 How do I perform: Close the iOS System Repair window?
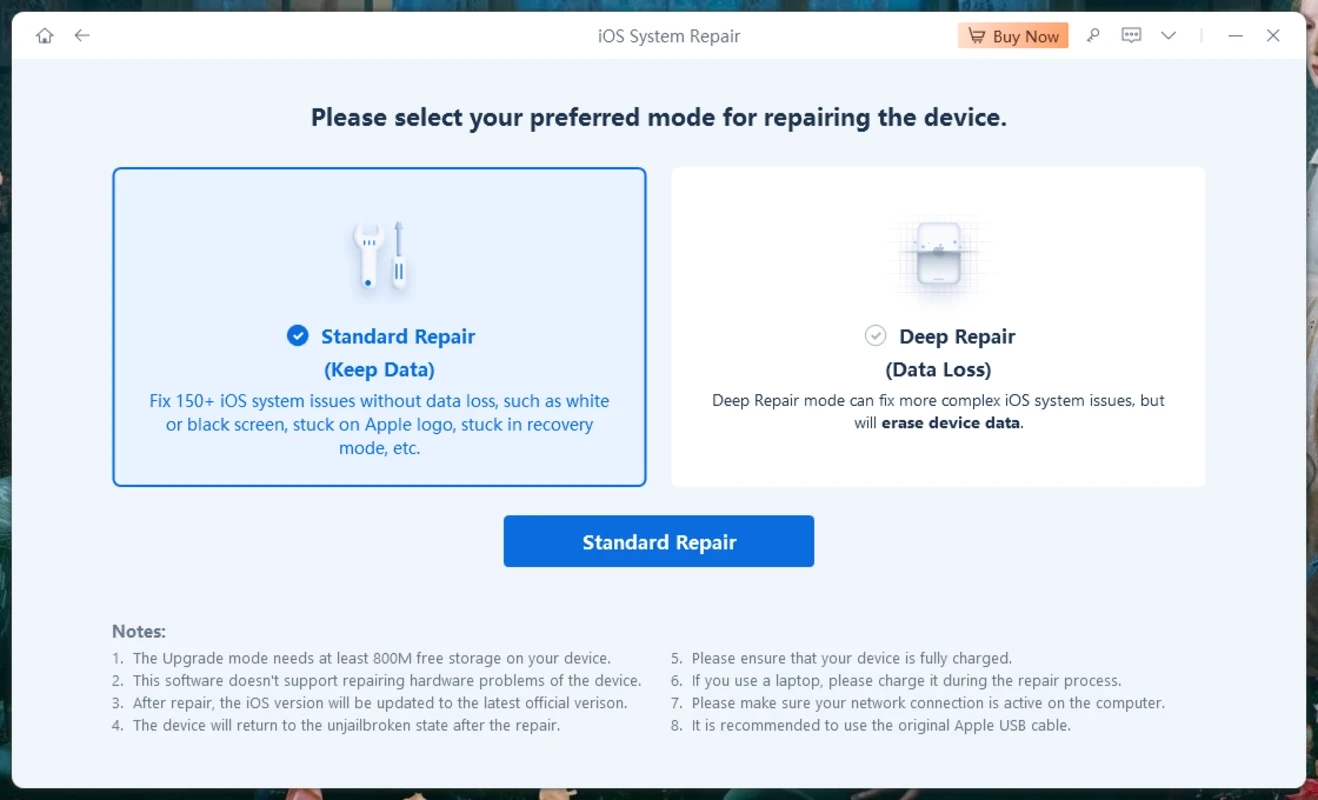tap(1273, 36)
